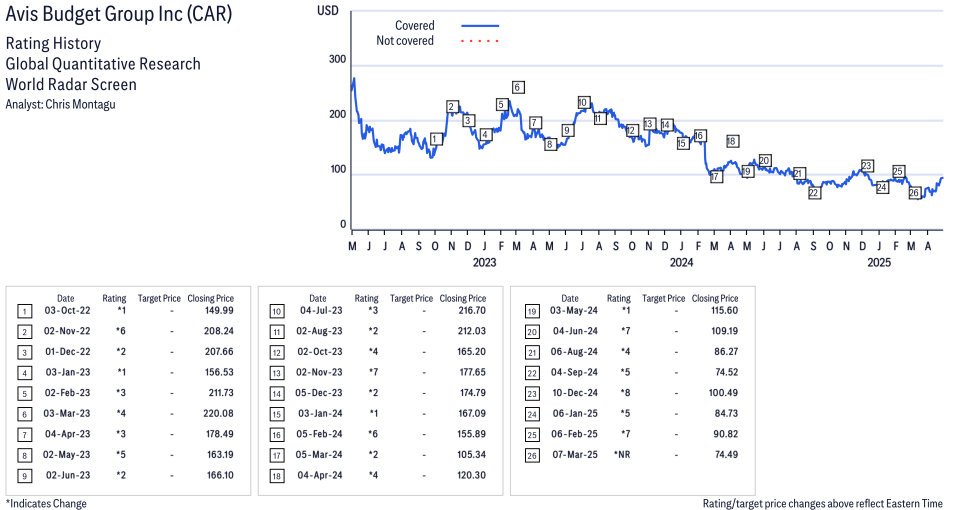Click the *7 rating in the 02-Nov-23 row
Image resolution: width=954 pixels, height=510 pixels.
[373, 372]
